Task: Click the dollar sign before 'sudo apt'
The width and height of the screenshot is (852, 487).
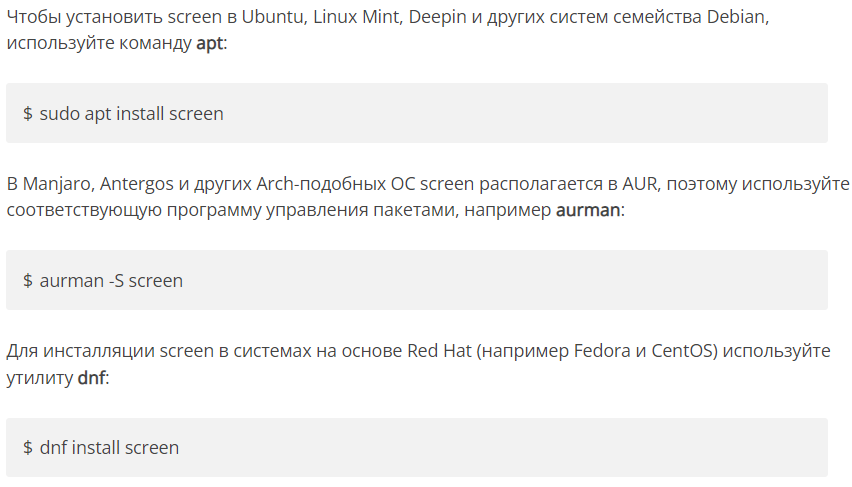Action: (28, 114)
